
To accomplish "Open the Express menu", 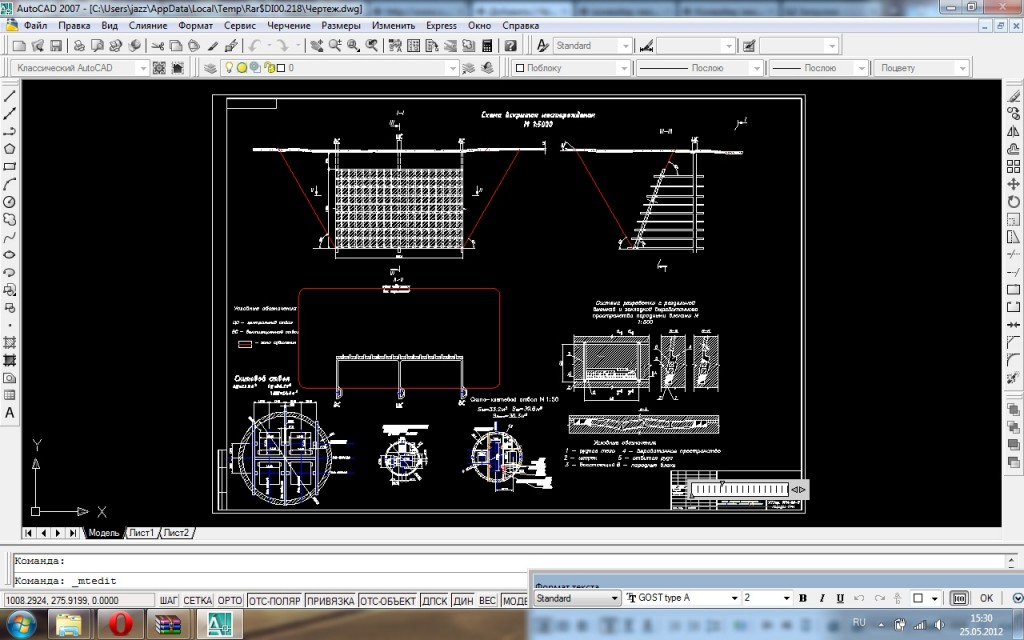I will 441,25.
